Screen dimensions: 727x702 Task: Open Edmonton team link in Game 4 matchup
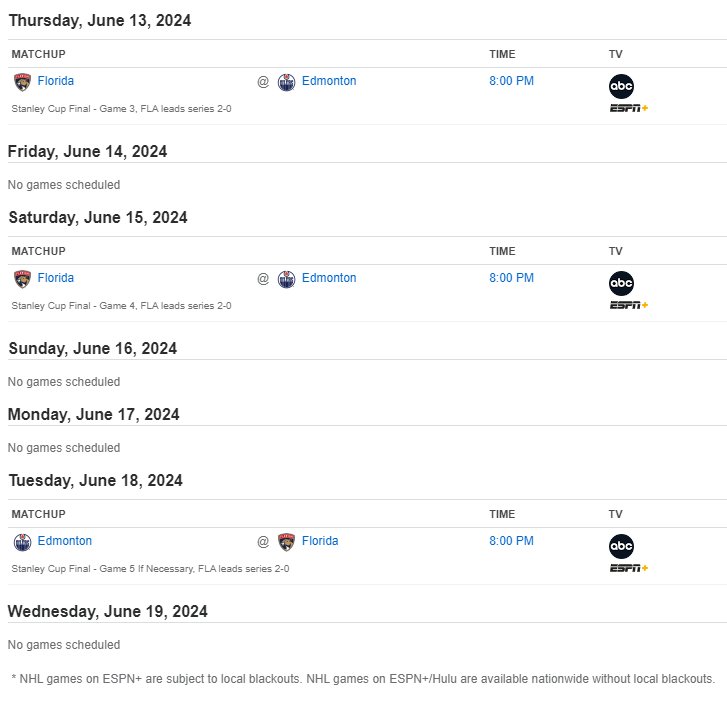tap(329, 278)
